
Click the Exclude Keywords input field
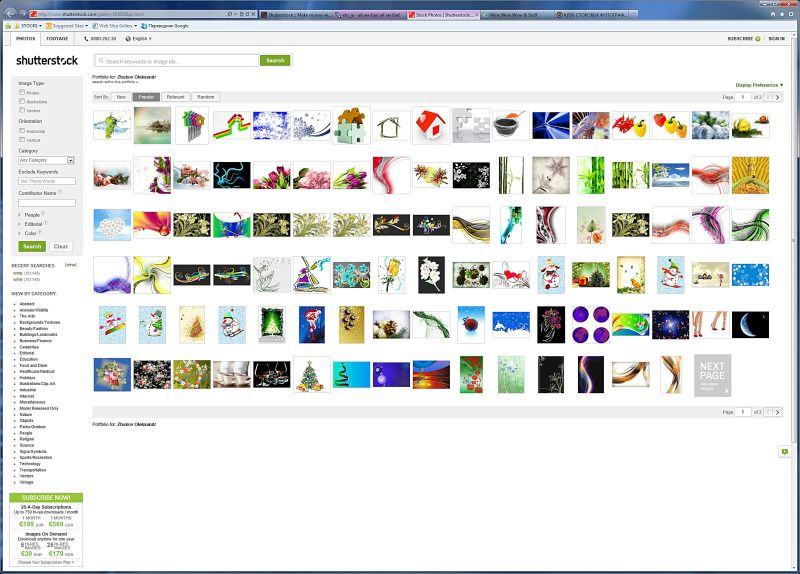click(47, 181)
